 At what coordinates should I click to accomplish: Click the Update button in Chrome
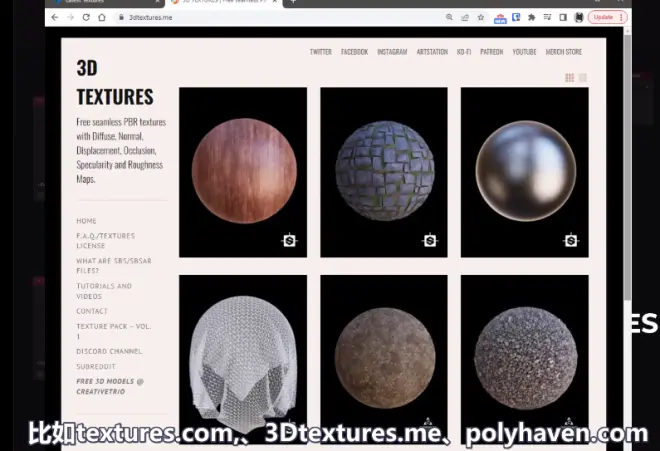603,17
